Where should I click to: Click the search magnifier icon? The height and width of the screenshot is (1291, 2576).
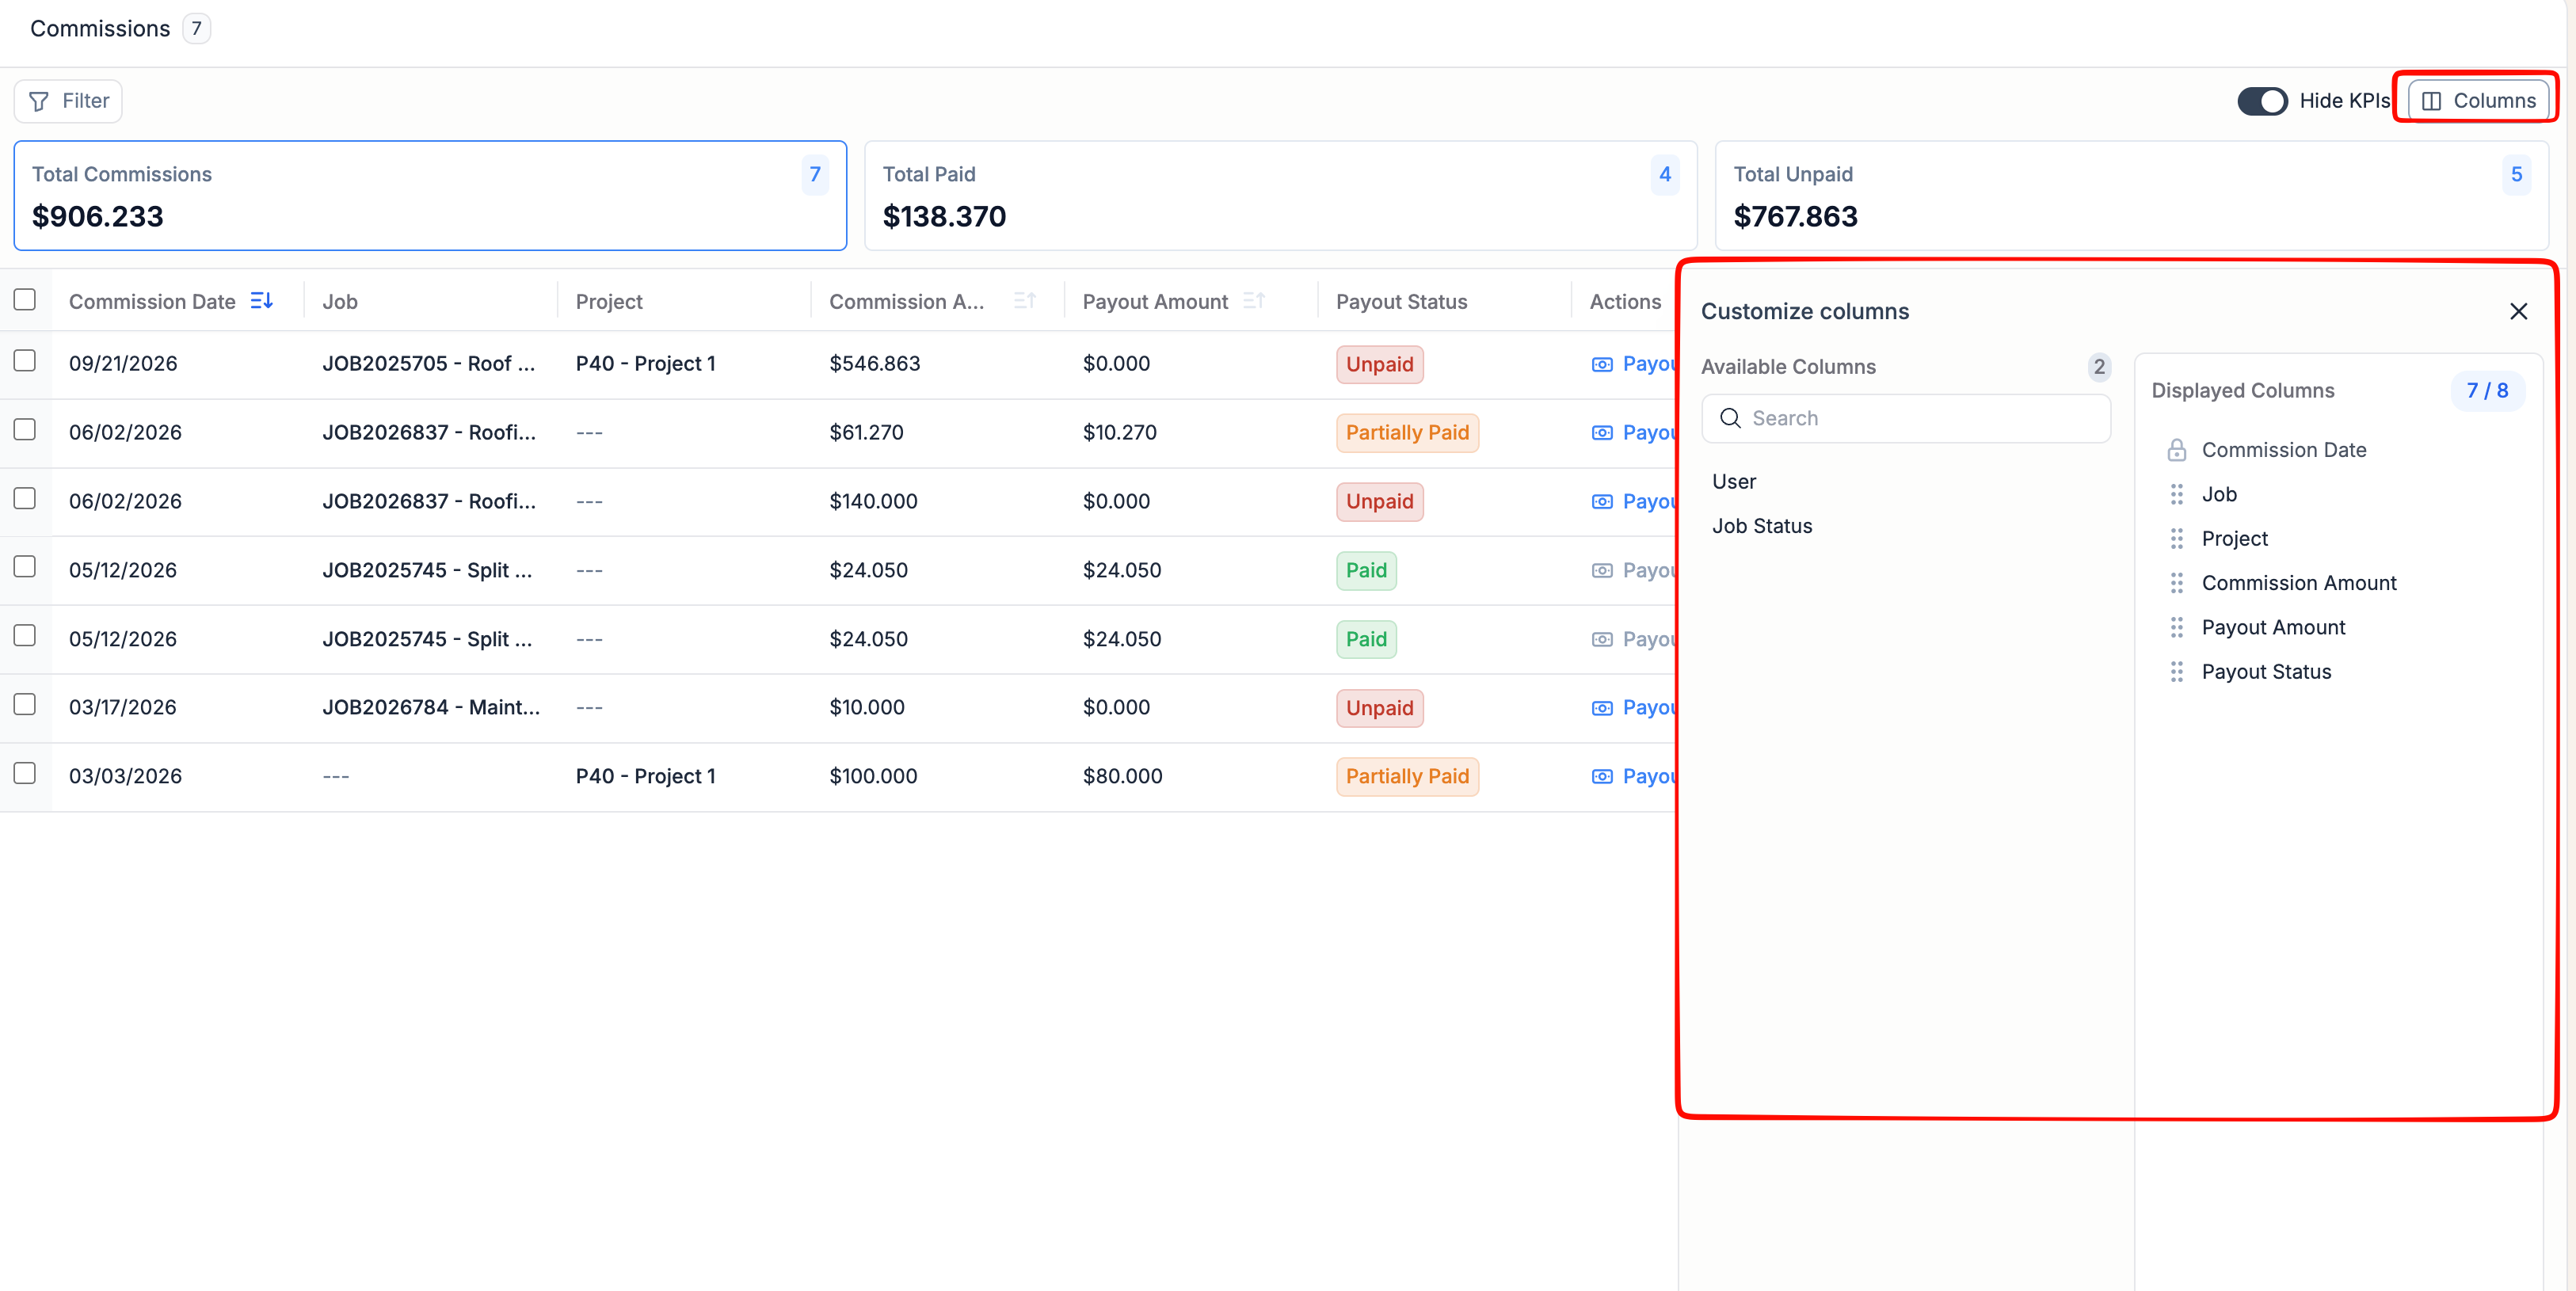pos(1730,418)
